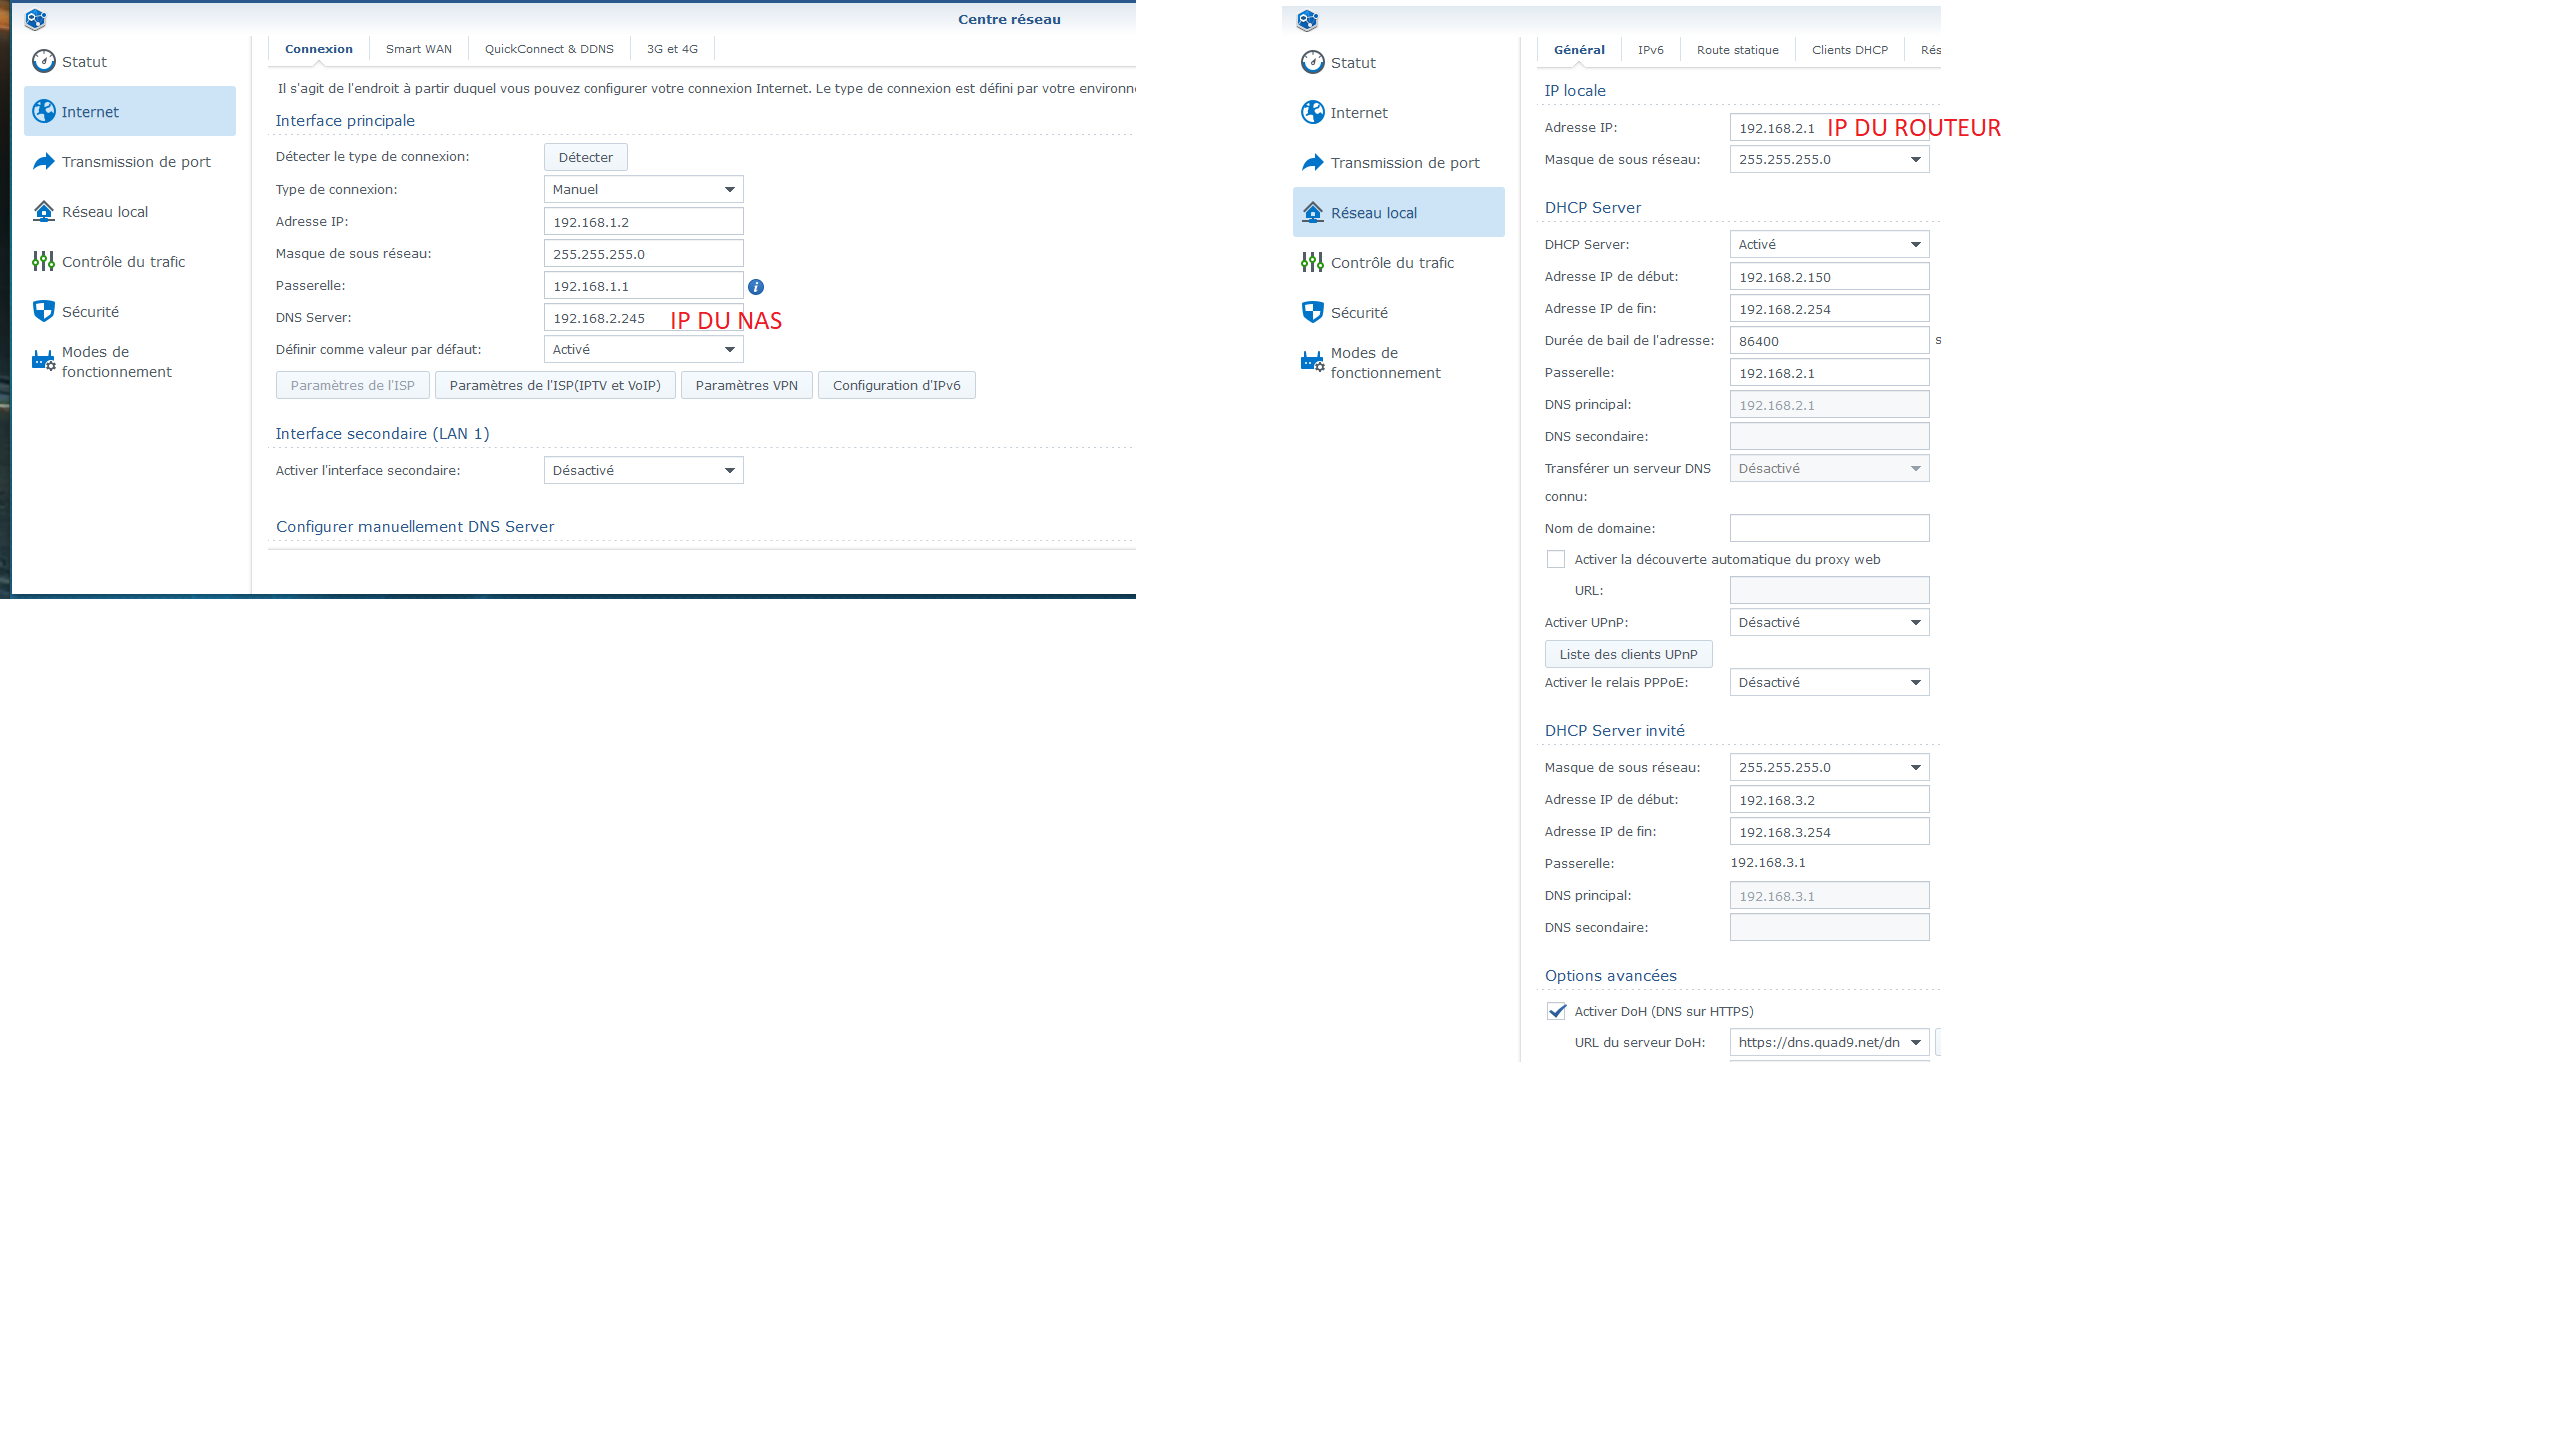Image resolution: width=2560 pixels, height=1440 pixels.
Task: Click the Sécurité shield icon in right panel
Action: click(1312, 312)
